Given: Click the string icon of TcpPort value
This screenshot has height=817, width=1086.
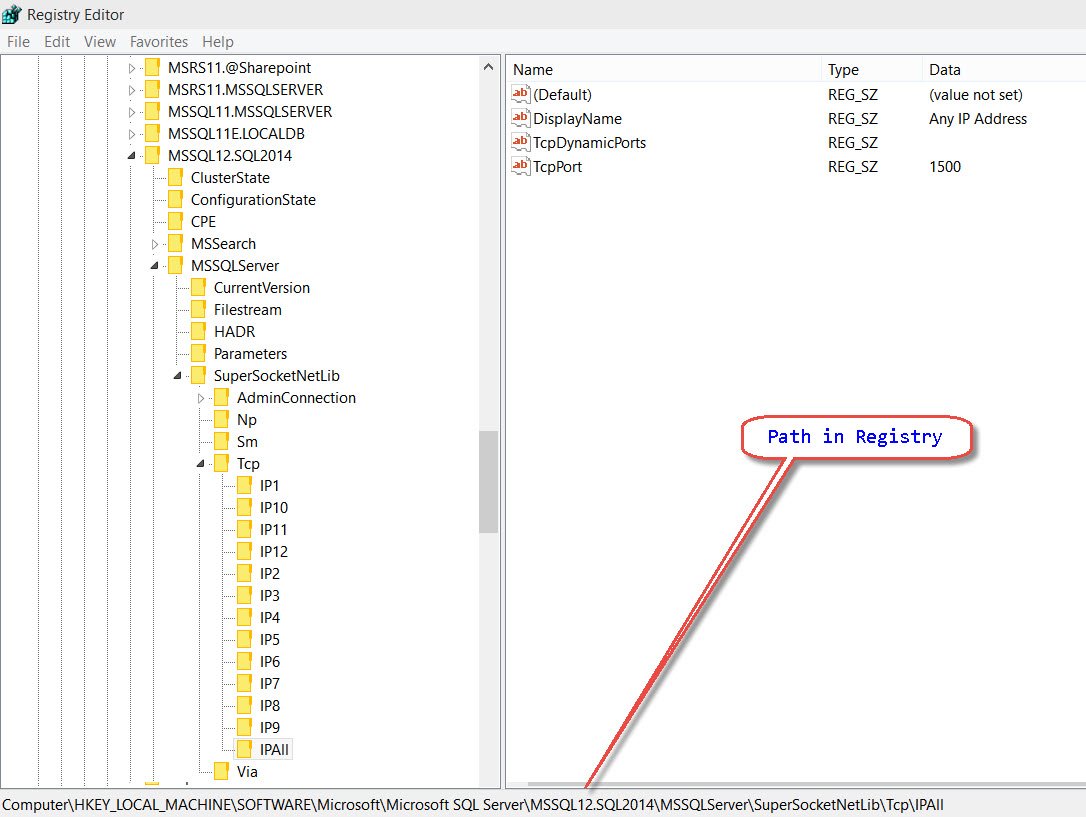Looking at the screenshot, I should [x=521, y=166].
